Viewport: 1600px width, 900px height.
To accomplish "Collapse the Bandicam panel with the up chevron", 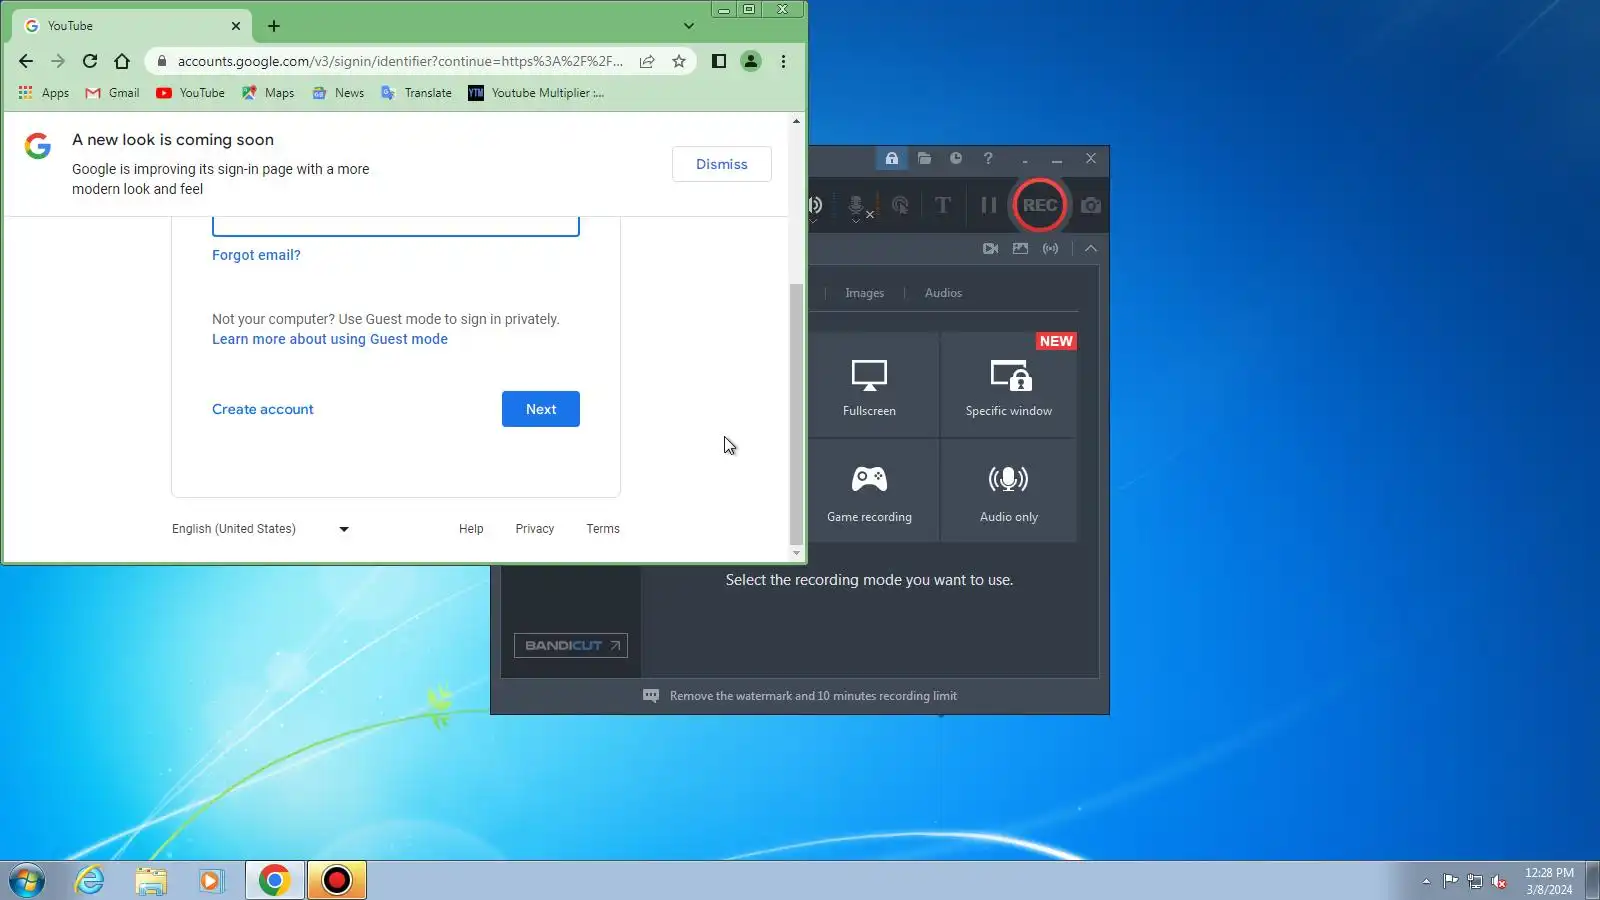I will 1091,248.
